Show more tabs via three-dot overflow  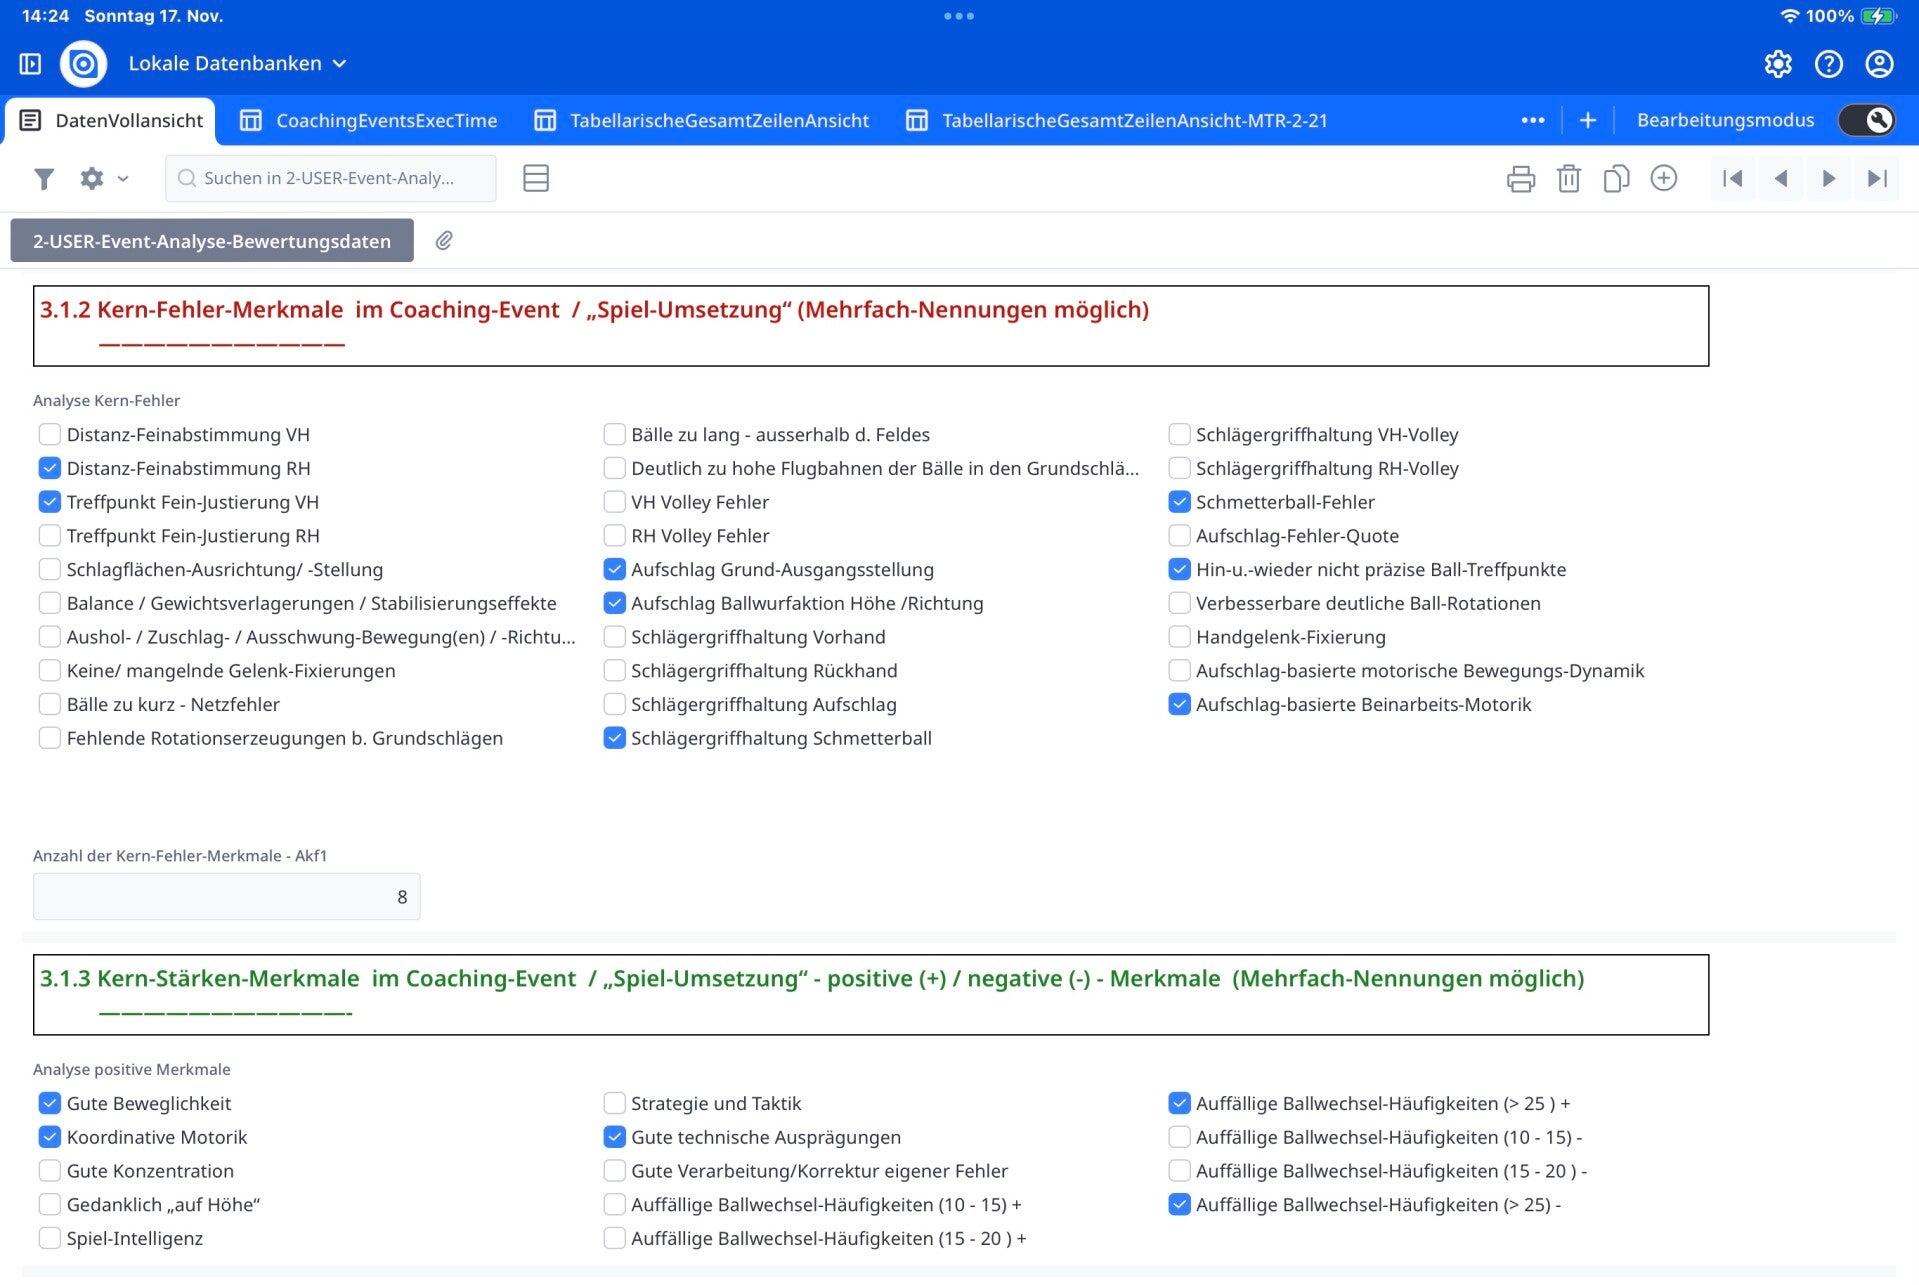(x=1532, y=120)
